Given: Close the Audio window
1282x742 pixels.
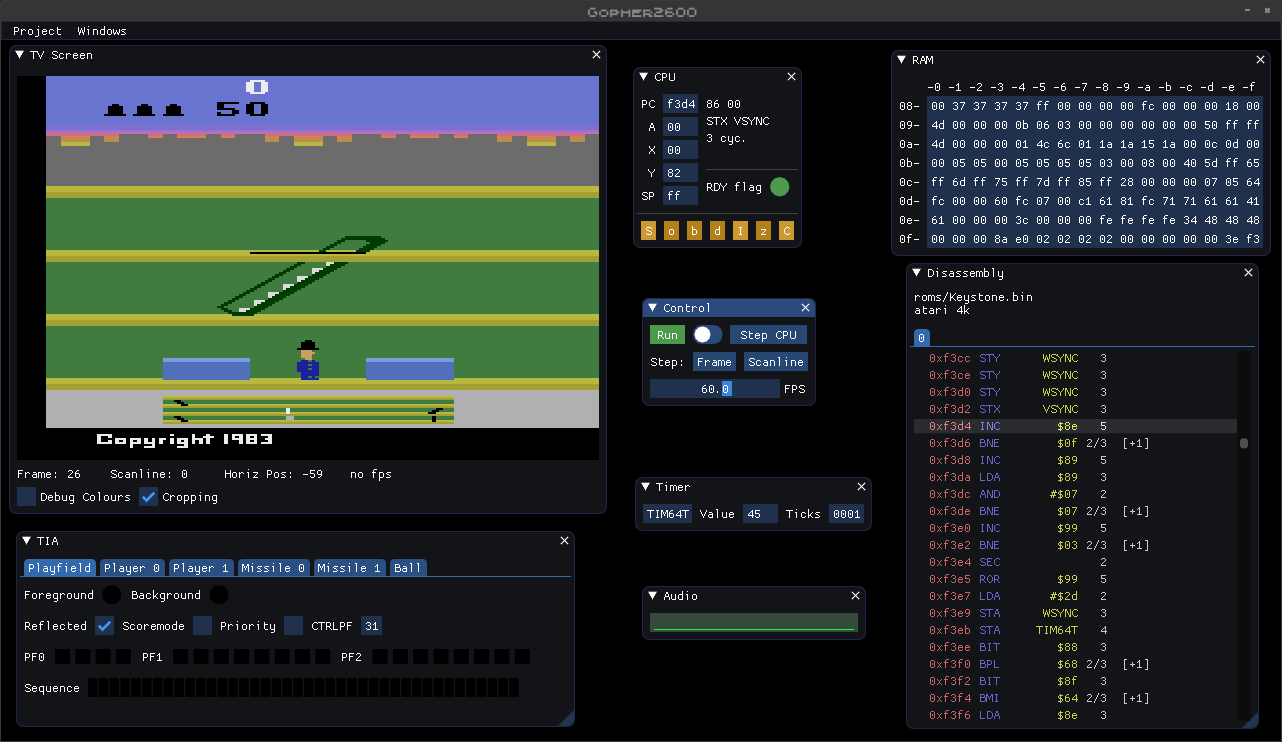Looking at the screenshot, I should [855, 596].
